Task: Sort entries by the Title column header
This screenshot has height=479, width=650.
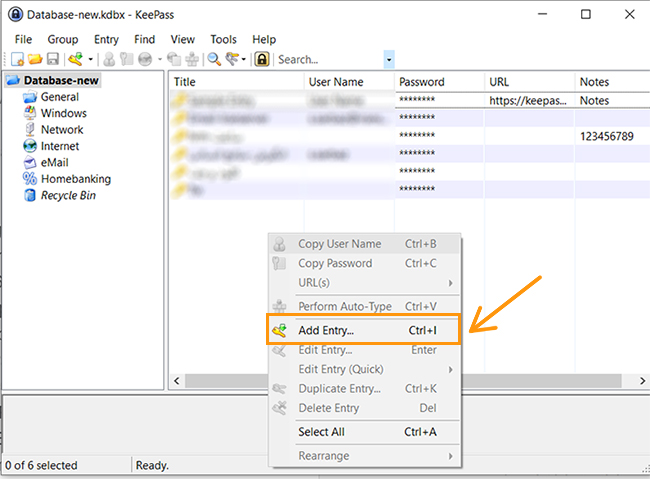Action: click(237, 82)
